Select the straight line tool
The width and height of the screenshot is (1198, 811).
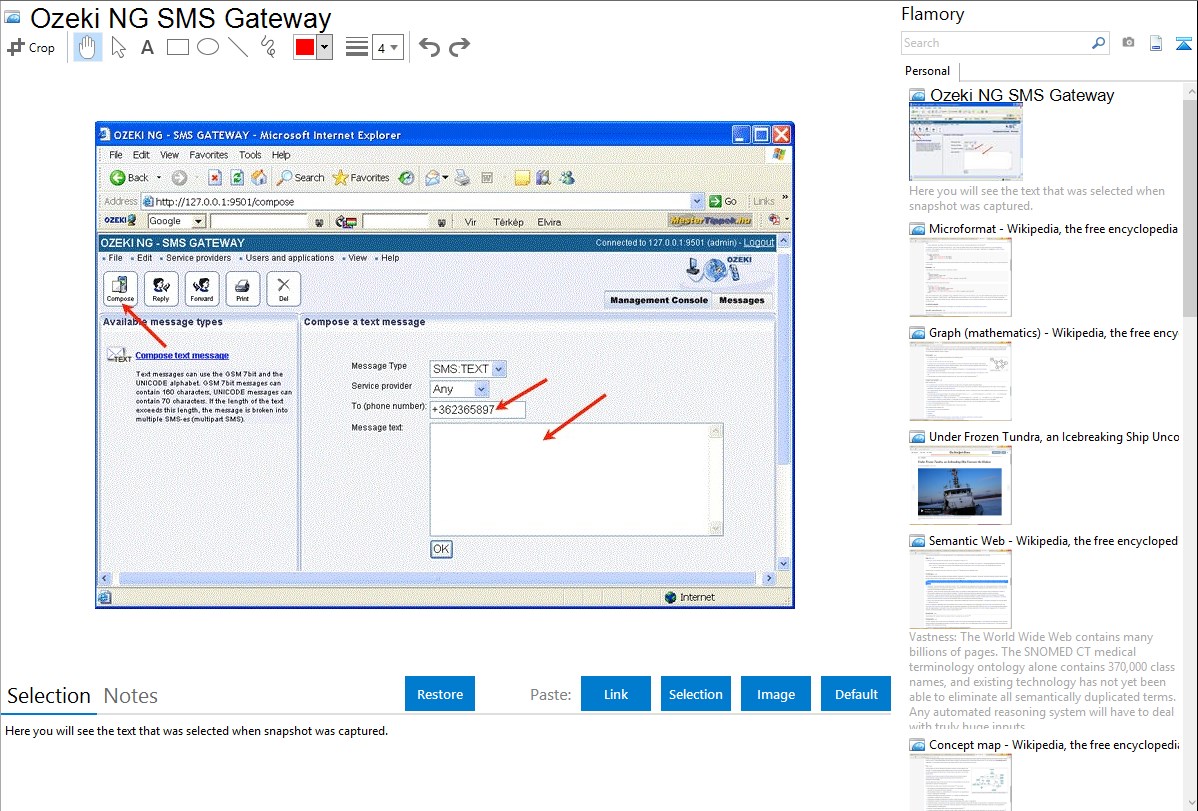(x=238, y=47)
